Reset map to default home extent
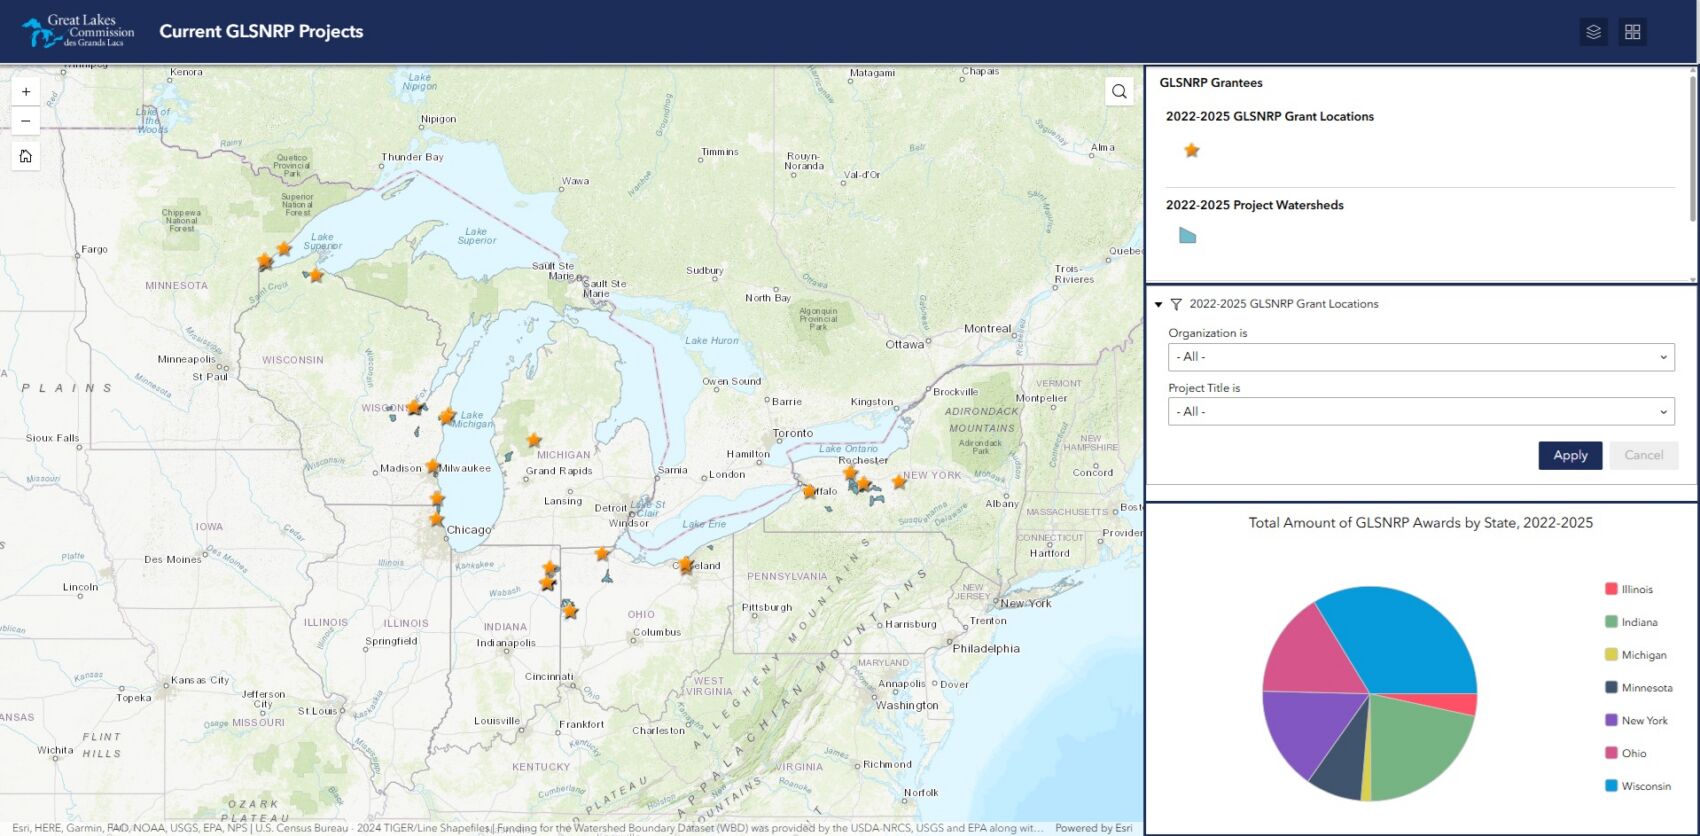 [26, 156]
